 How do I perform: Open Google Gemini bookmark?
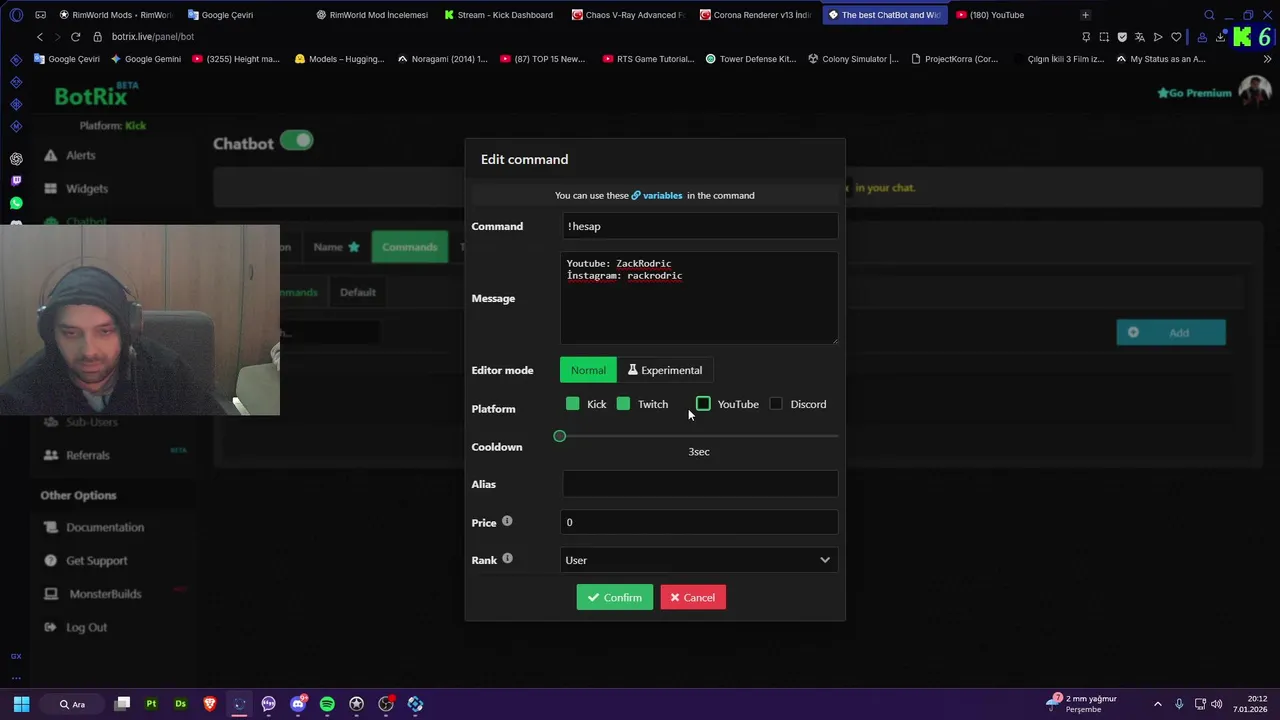146,59
